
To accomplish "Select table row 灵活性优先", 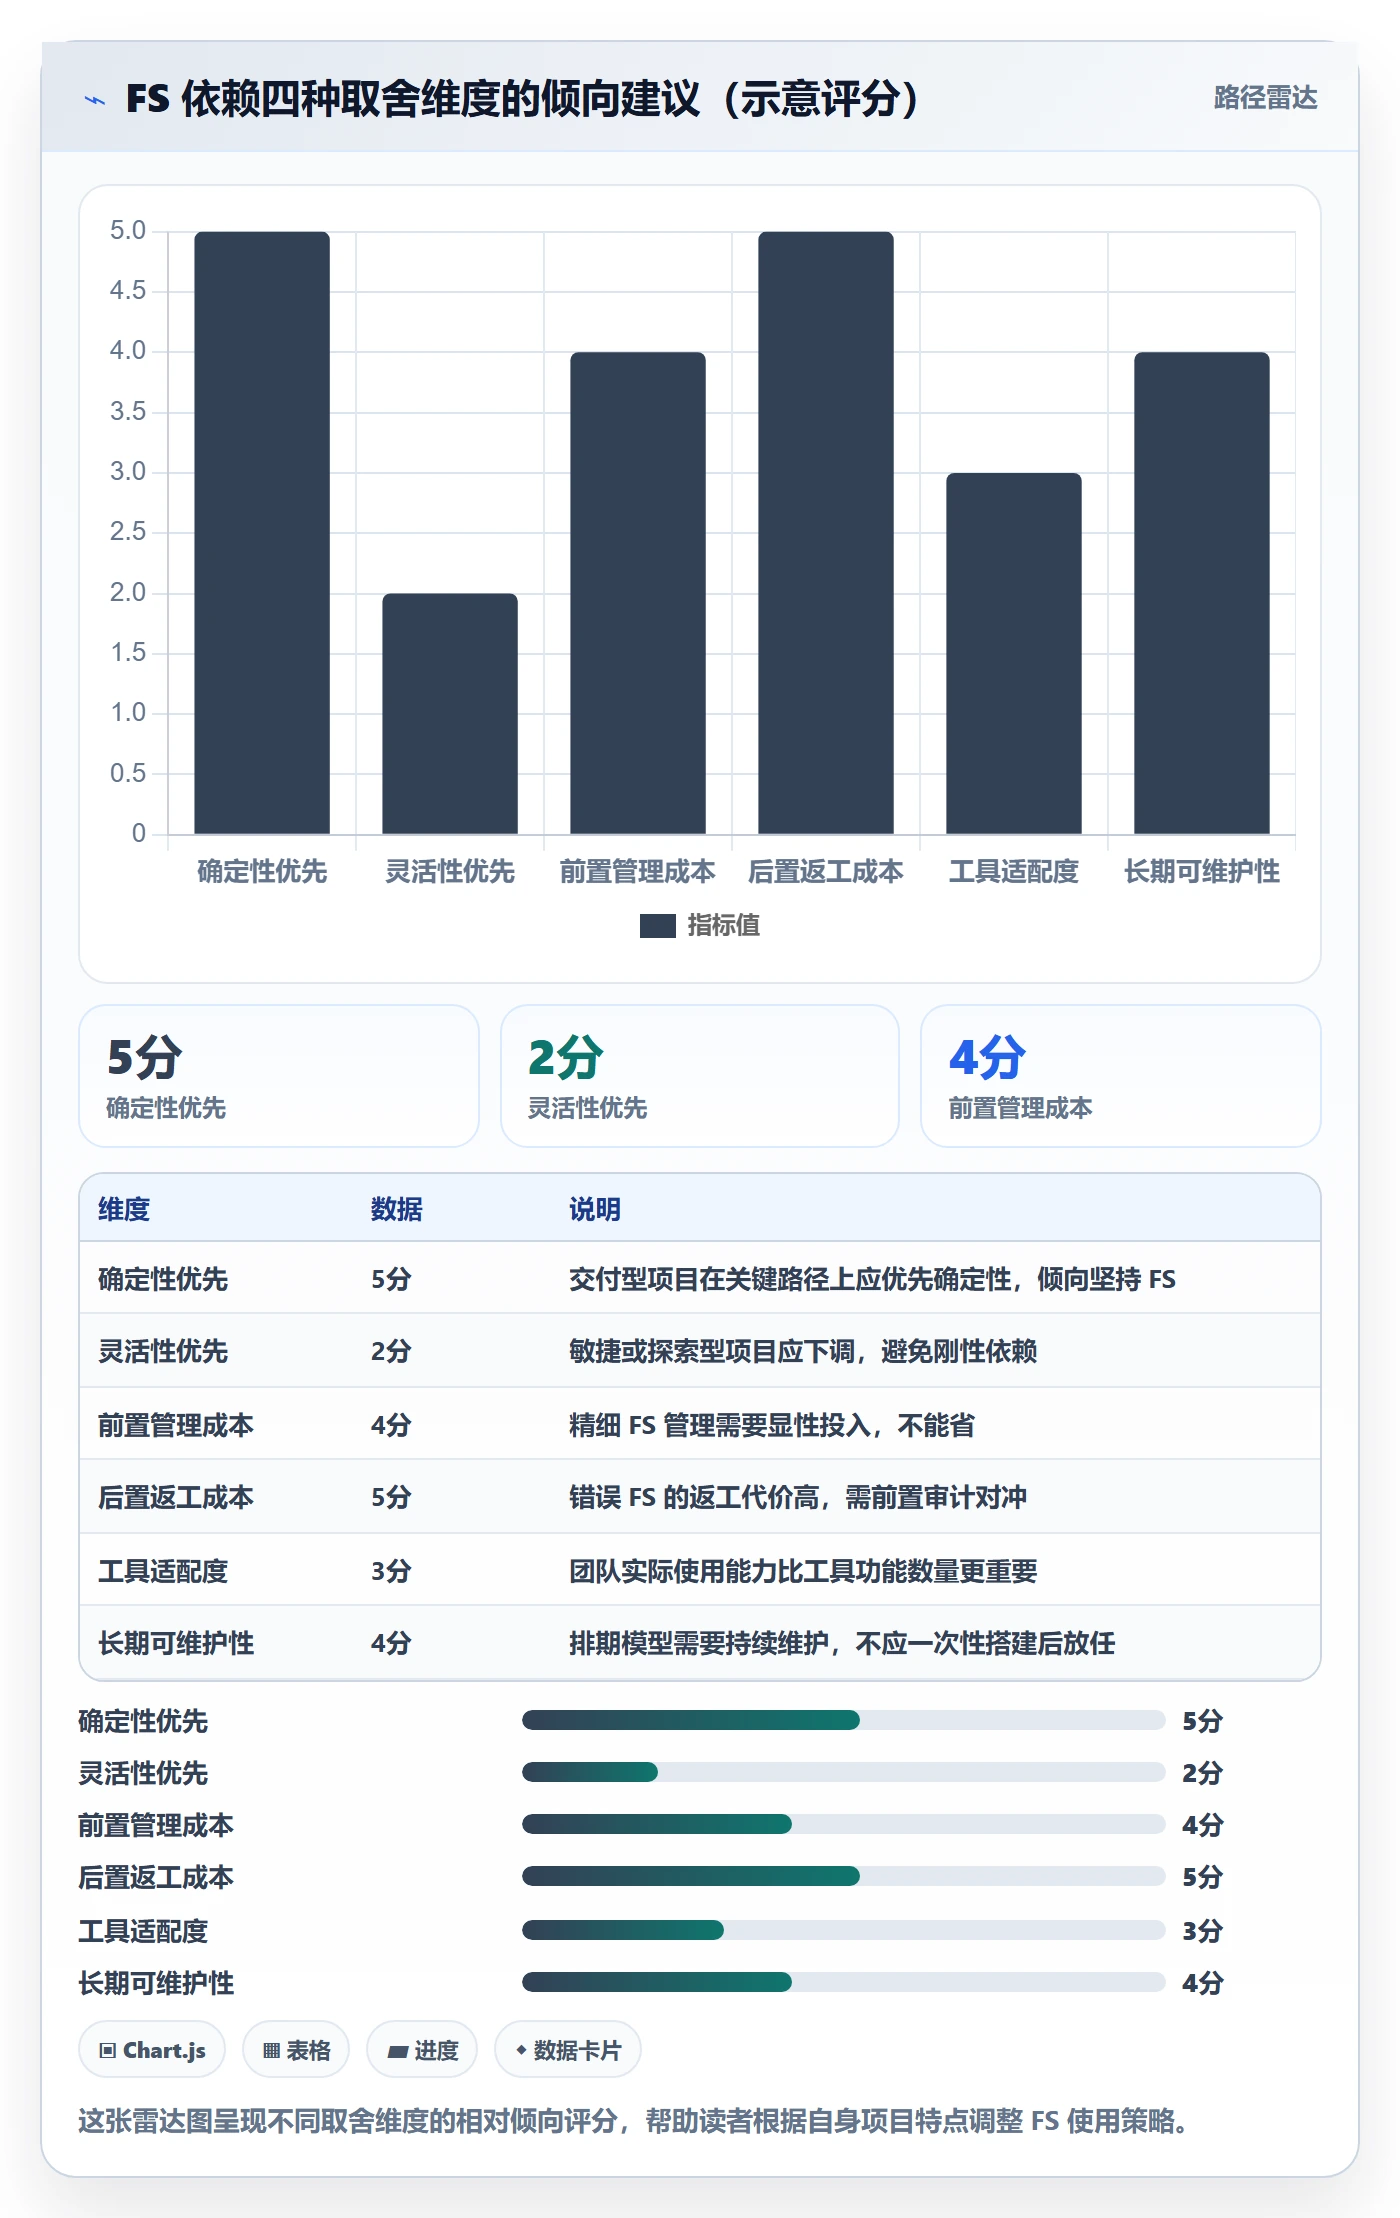I will tap(700, 1351).
